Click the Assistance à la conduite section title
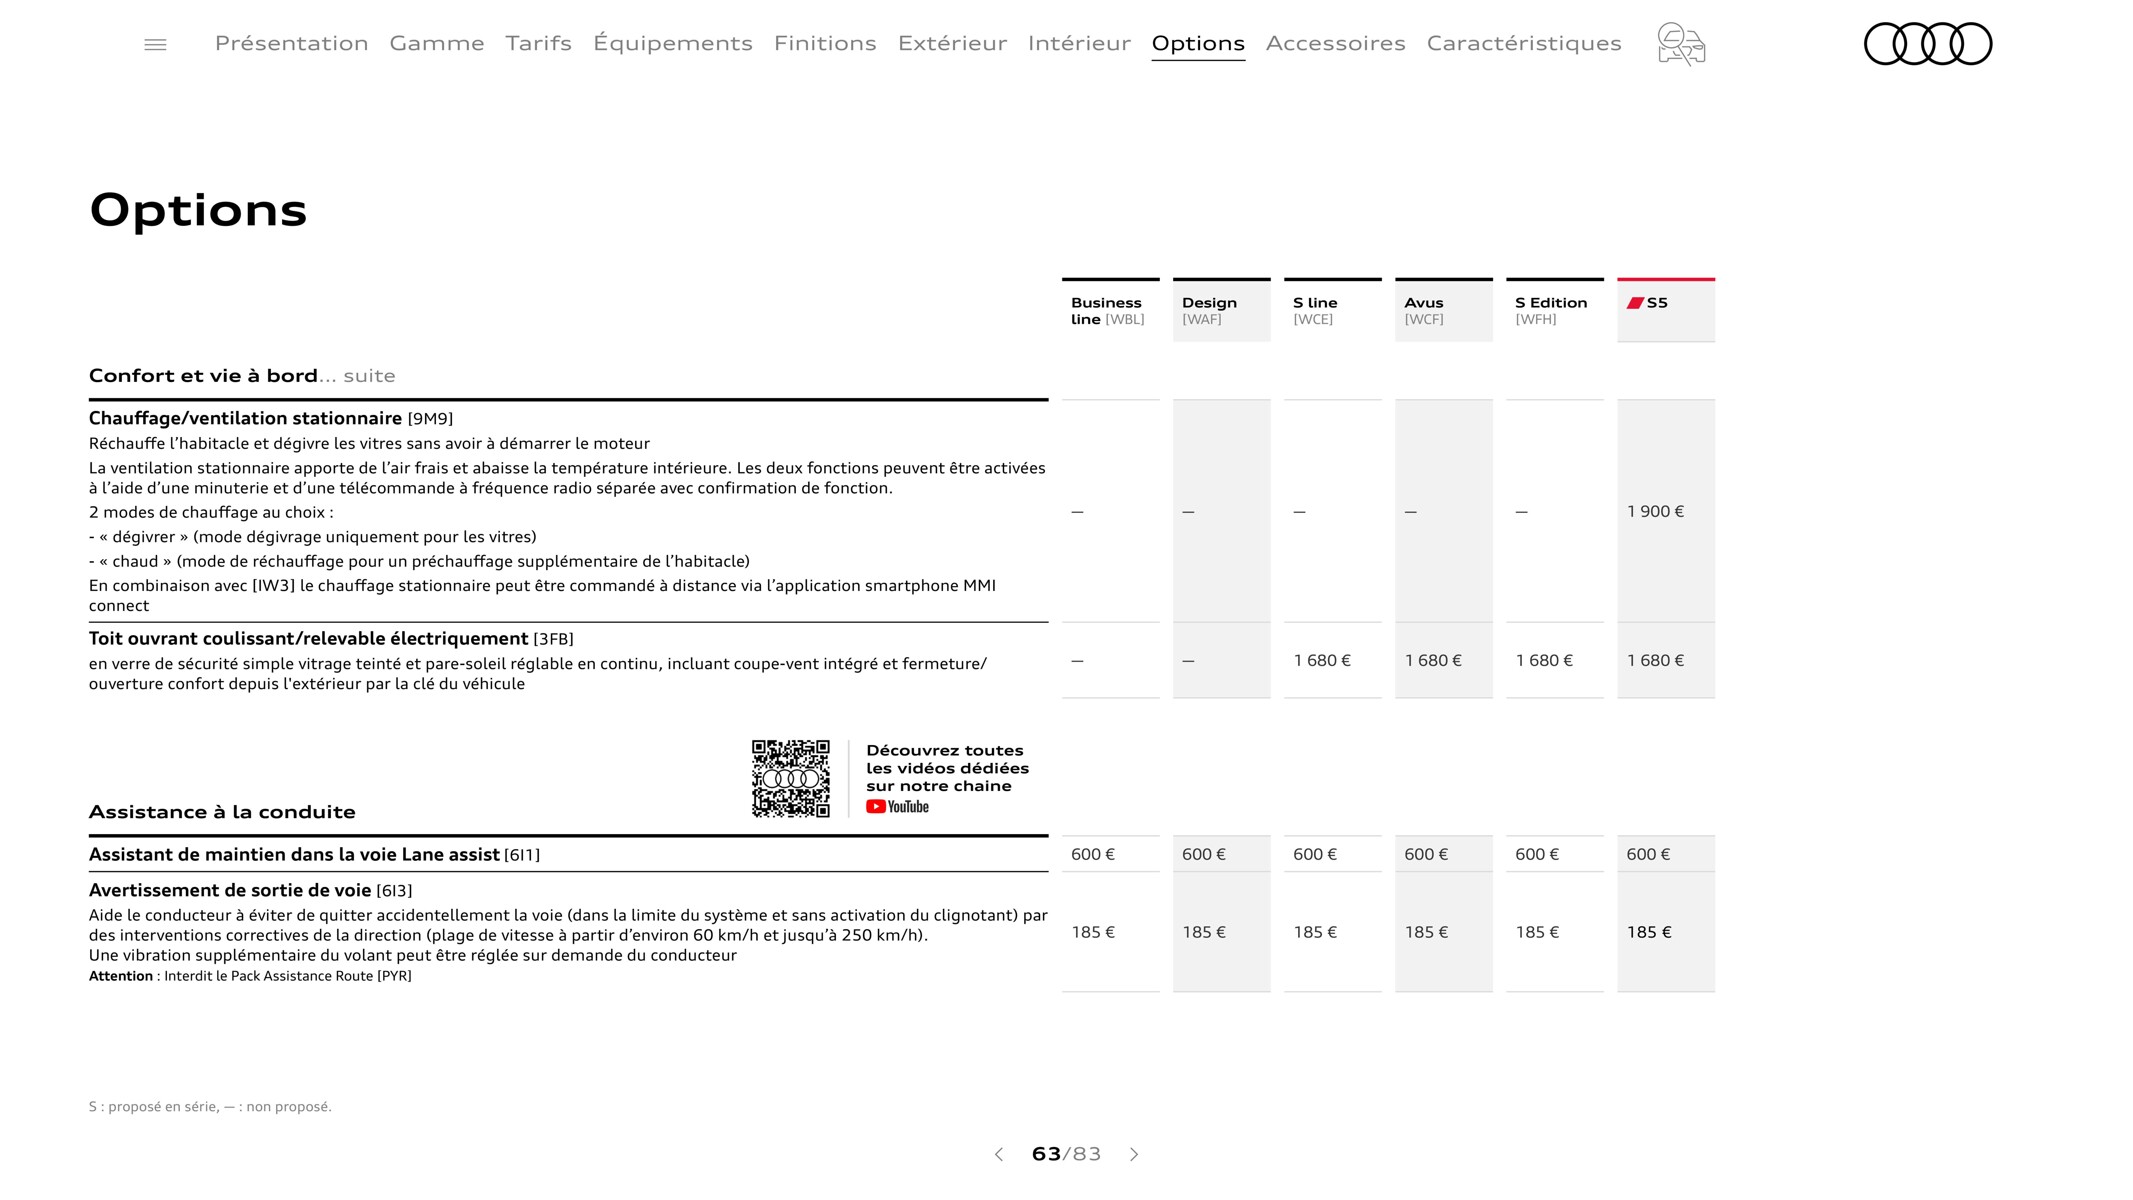2133x1200 pixels. pyautogui.click(x=222, y=812)
